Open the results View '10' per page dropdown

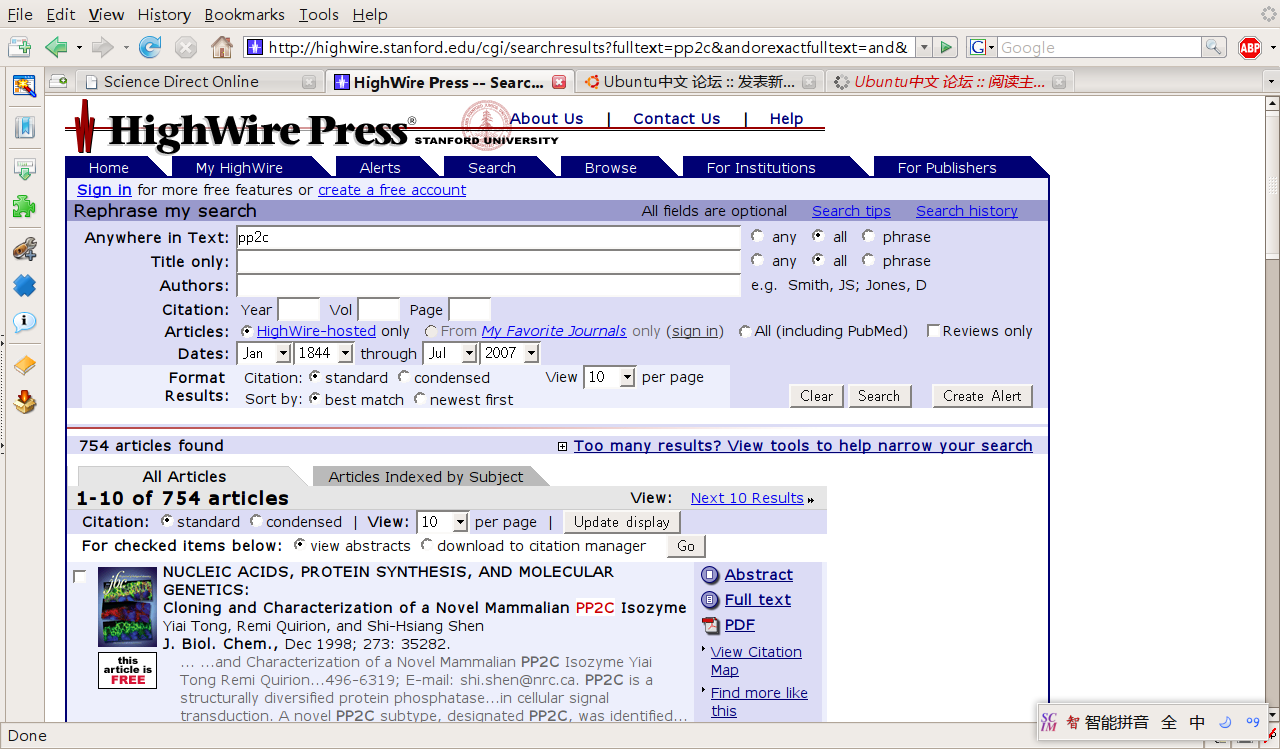click(x=443, y=522)
